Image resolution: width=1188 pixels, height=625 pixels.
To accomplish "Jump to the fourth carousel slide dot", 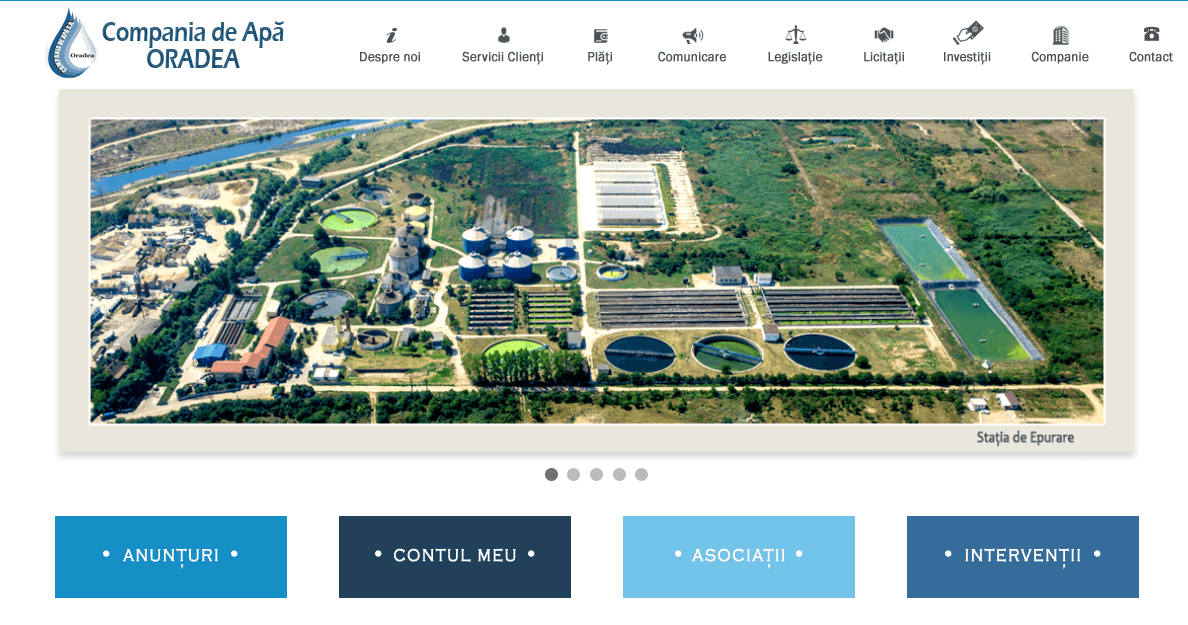I will [x=619, y=474].
